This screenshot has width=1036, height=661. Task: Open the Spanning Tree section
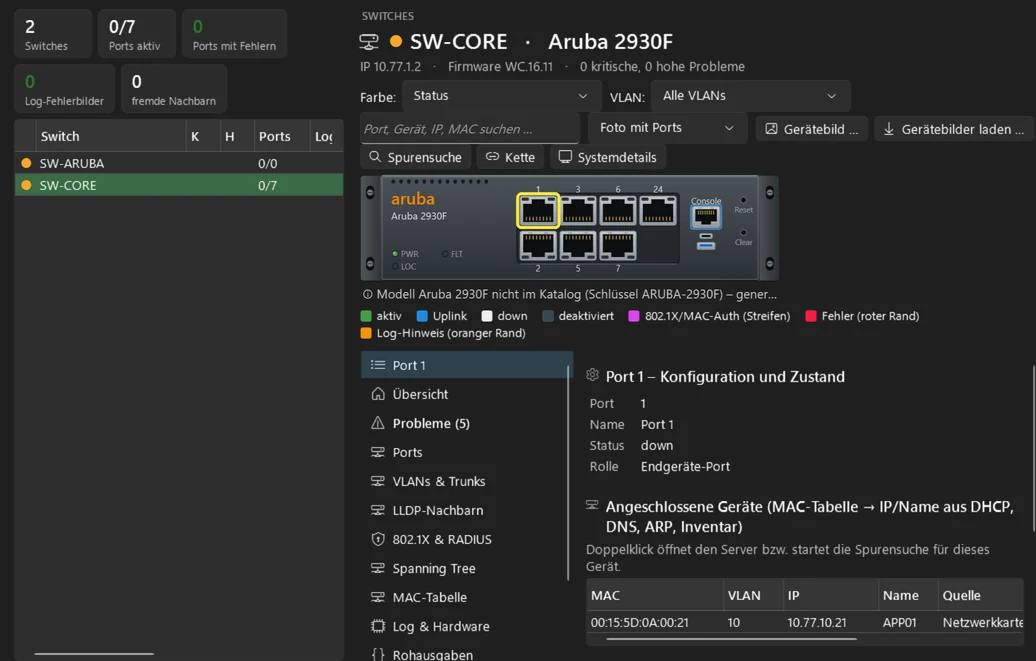(x=466, y=568)
